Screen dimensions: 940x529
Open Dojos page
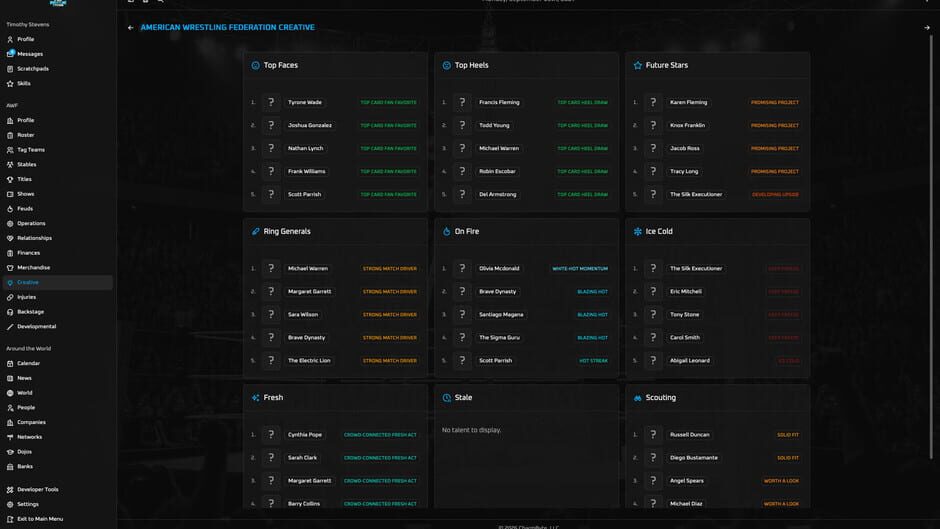pos(24,452)
